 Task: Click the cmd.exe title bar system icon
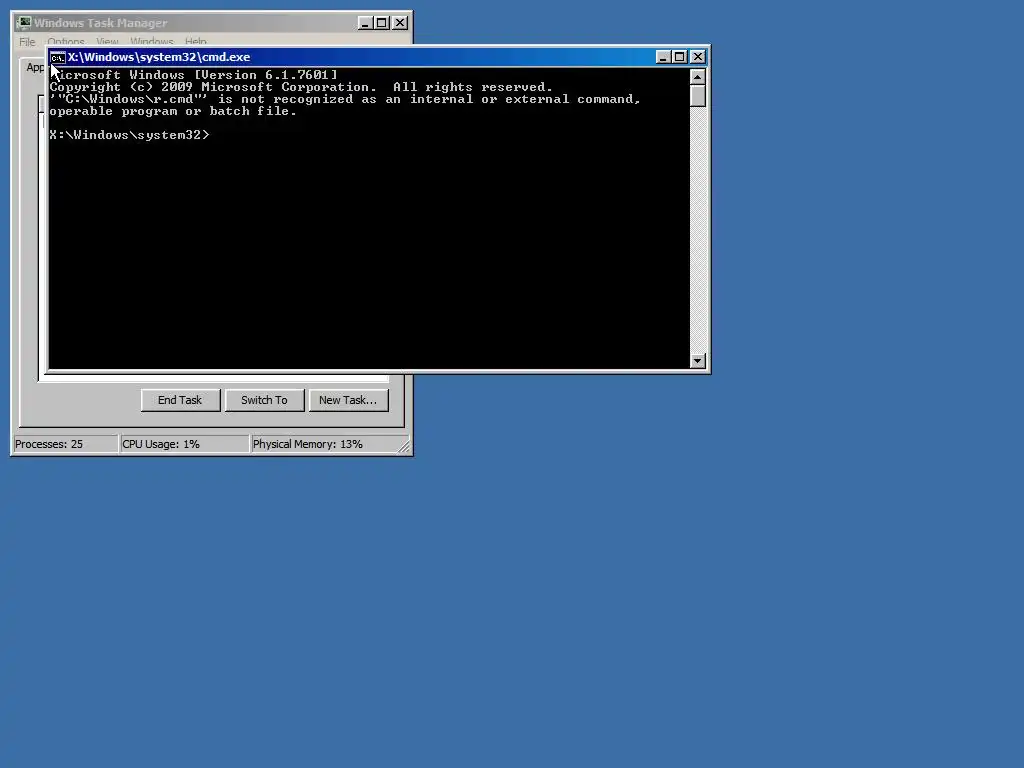[x=57, y=57]
